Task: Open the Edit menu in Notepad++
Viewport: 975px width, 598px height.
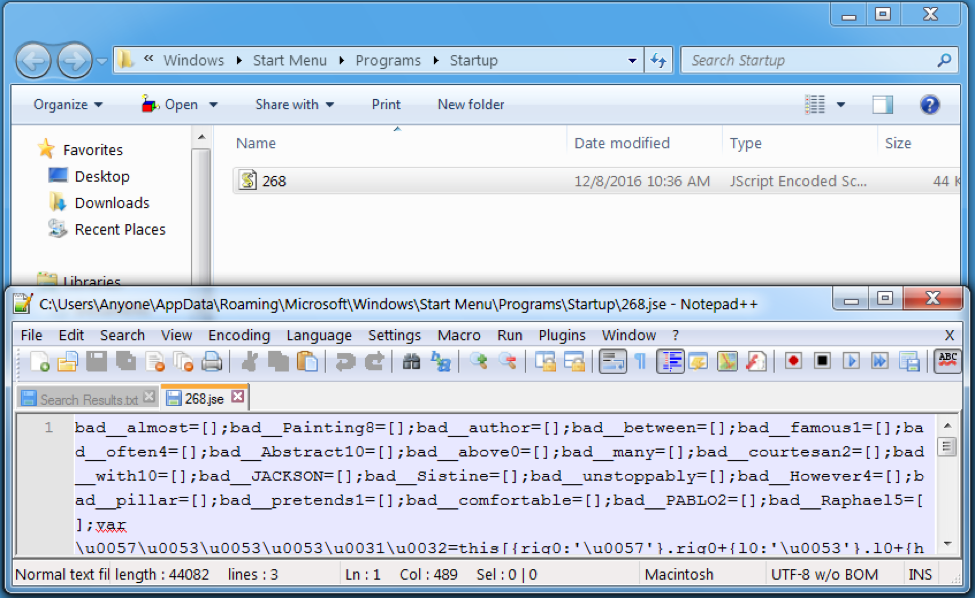Action: 71,335
